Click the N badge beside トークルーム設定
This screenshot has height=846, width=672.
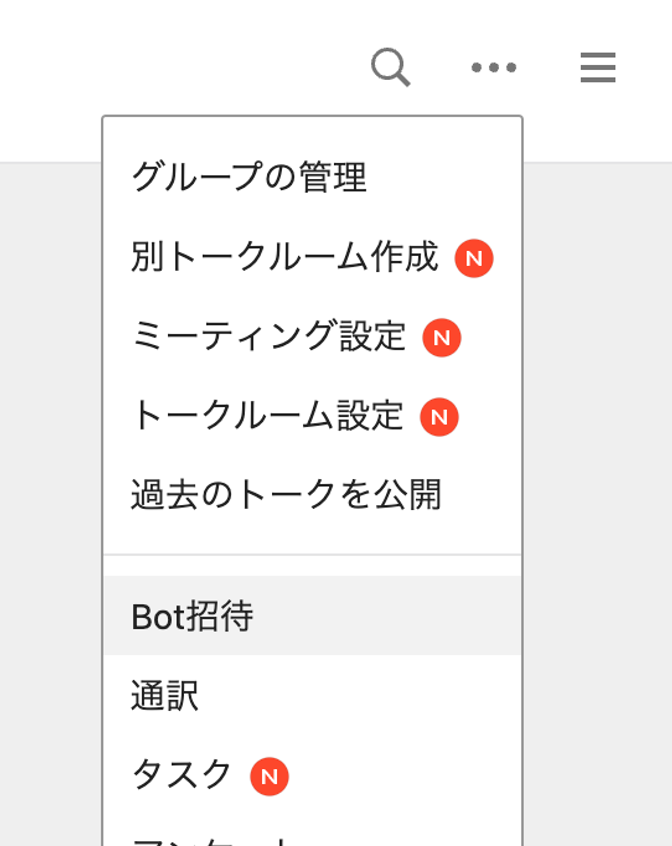[x=439, y=417]
